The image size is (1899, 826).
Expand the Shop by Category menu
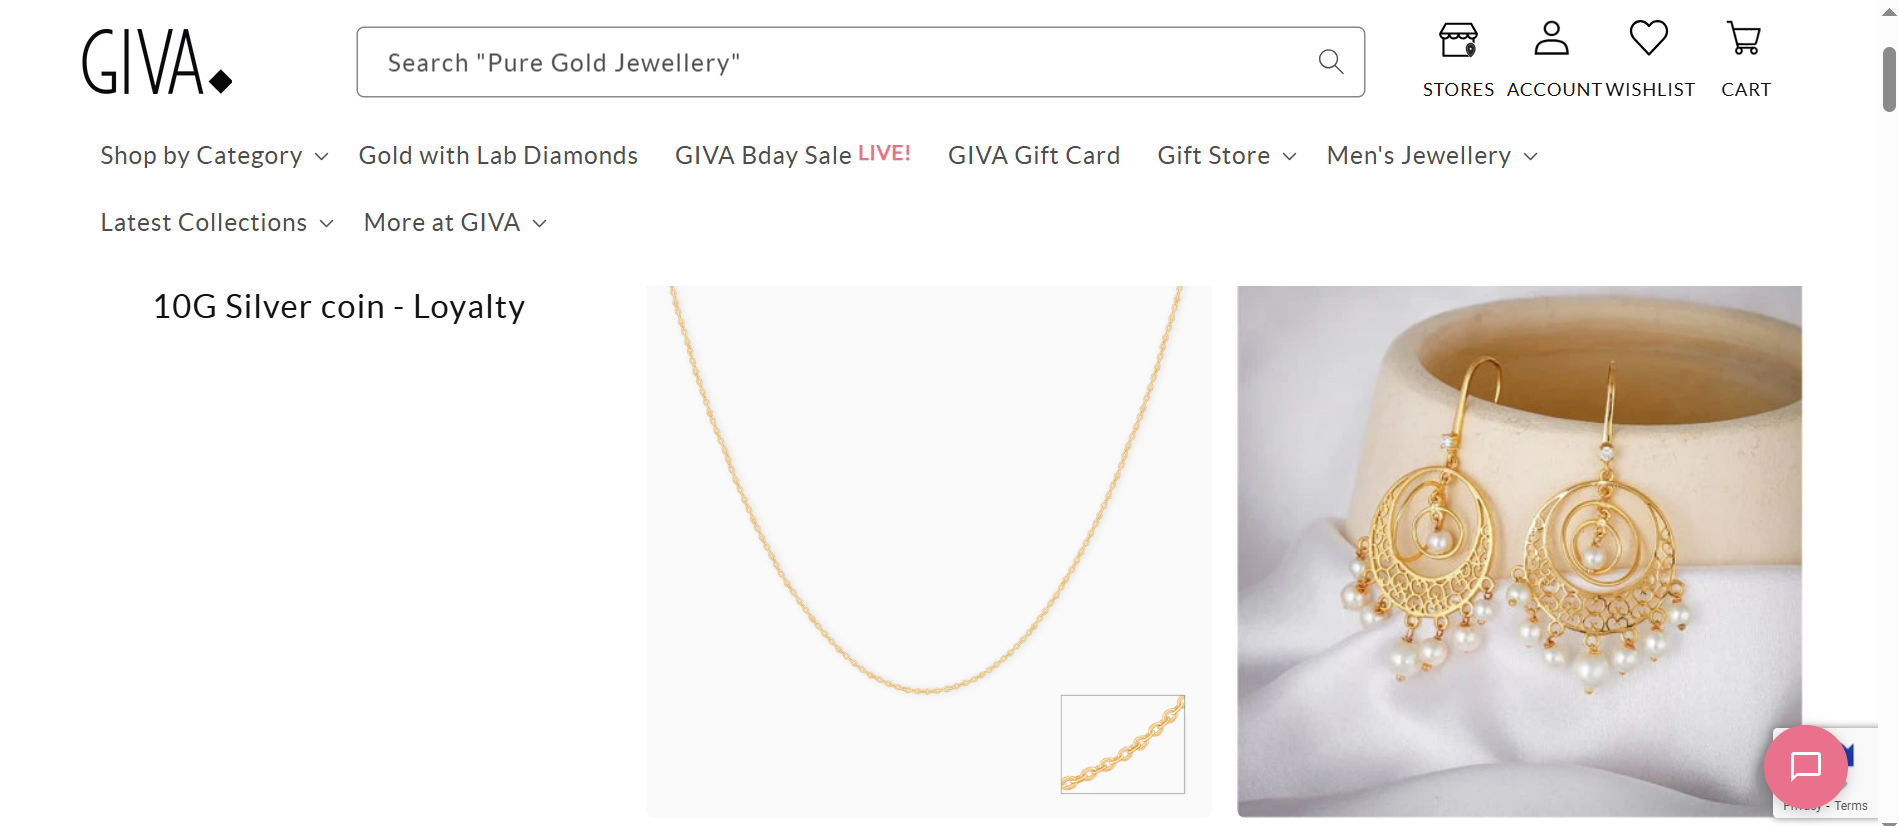pos(214,156)
